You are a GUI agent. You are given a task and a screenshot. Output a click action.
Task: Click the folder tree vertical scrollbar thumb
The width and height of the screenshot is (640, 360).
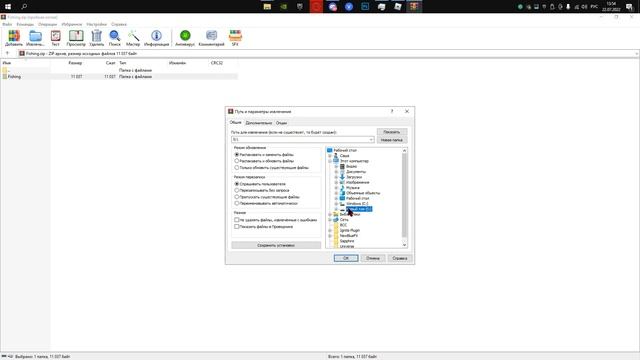point(404,195)
